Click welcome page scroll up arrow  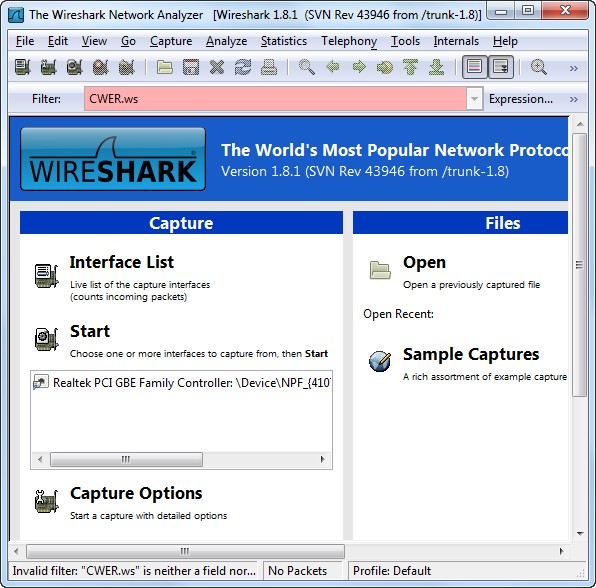[580, 124]
